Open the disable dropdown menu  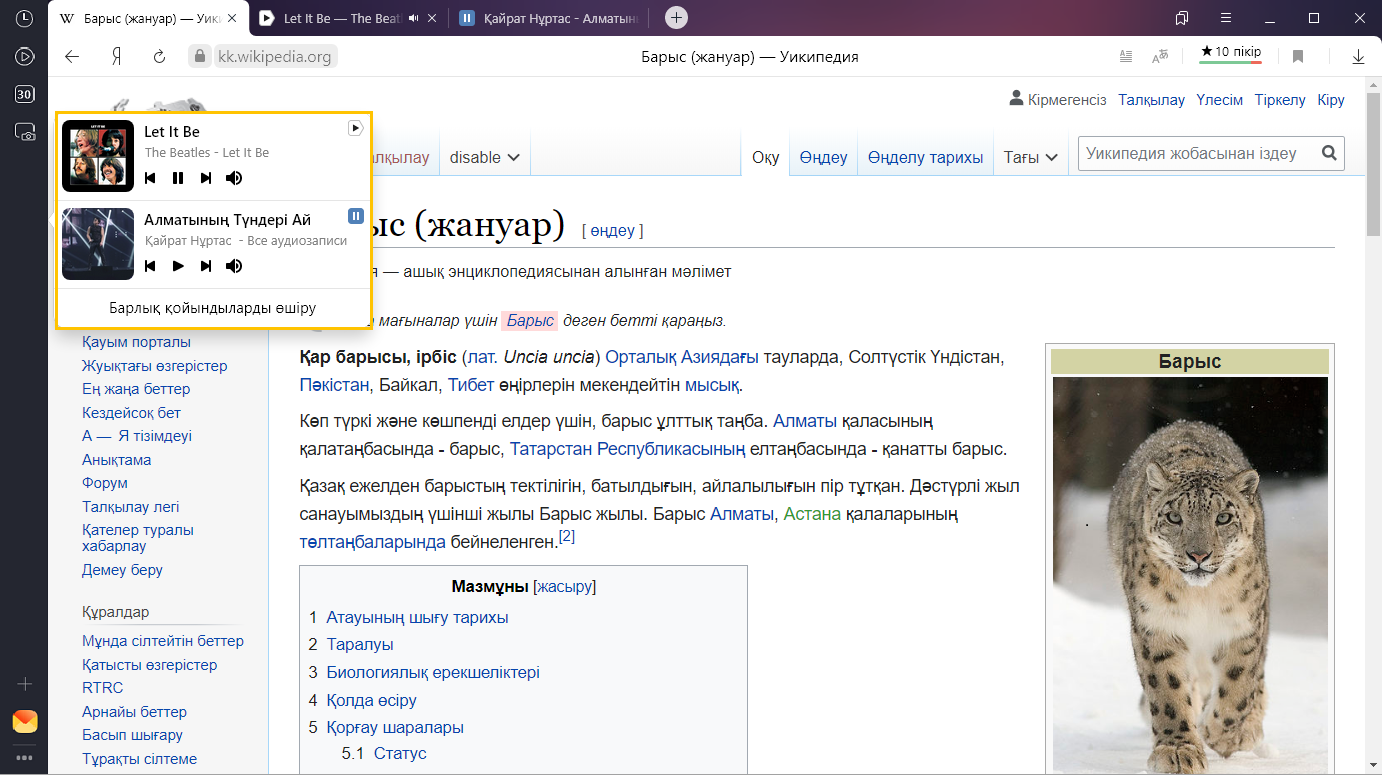point(484,157)
